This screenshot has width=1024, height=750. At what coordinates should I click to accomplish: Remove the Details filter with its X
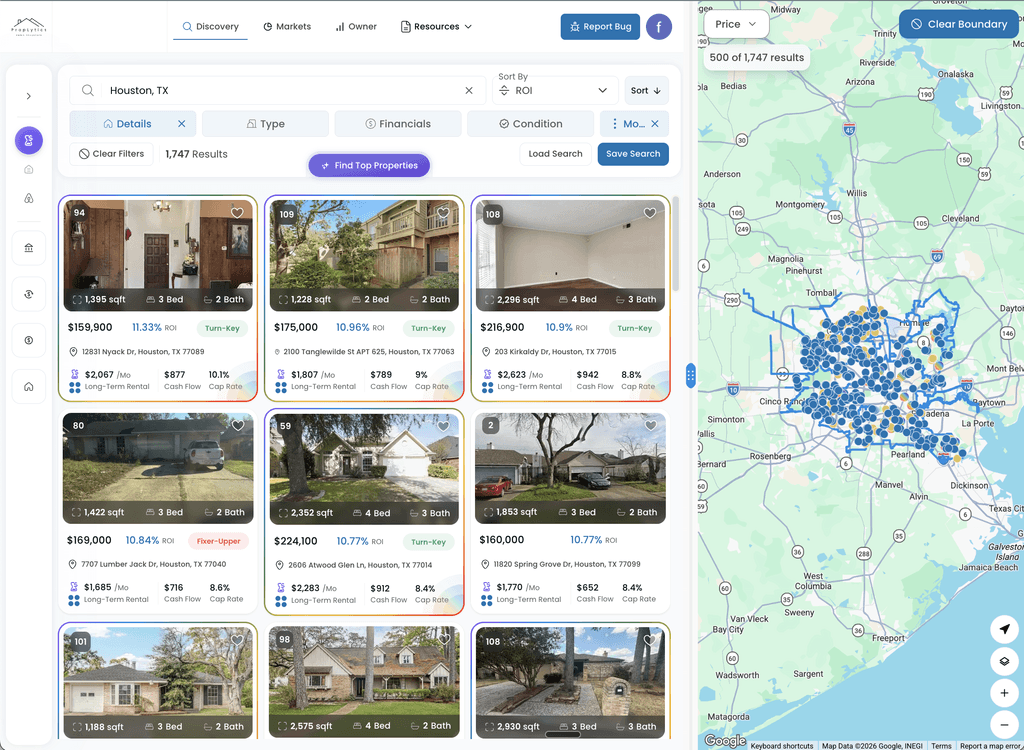[182, 123]
